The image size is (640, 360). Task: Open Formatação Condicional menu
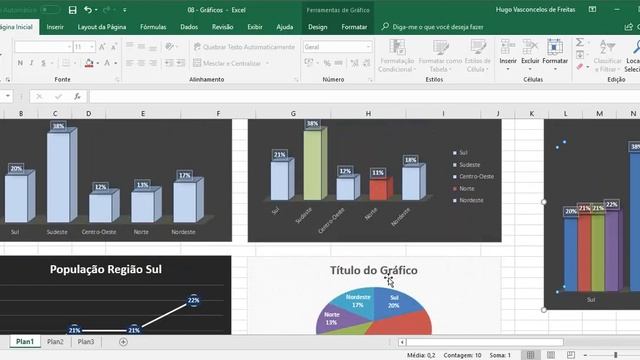[x=397, y=56]
